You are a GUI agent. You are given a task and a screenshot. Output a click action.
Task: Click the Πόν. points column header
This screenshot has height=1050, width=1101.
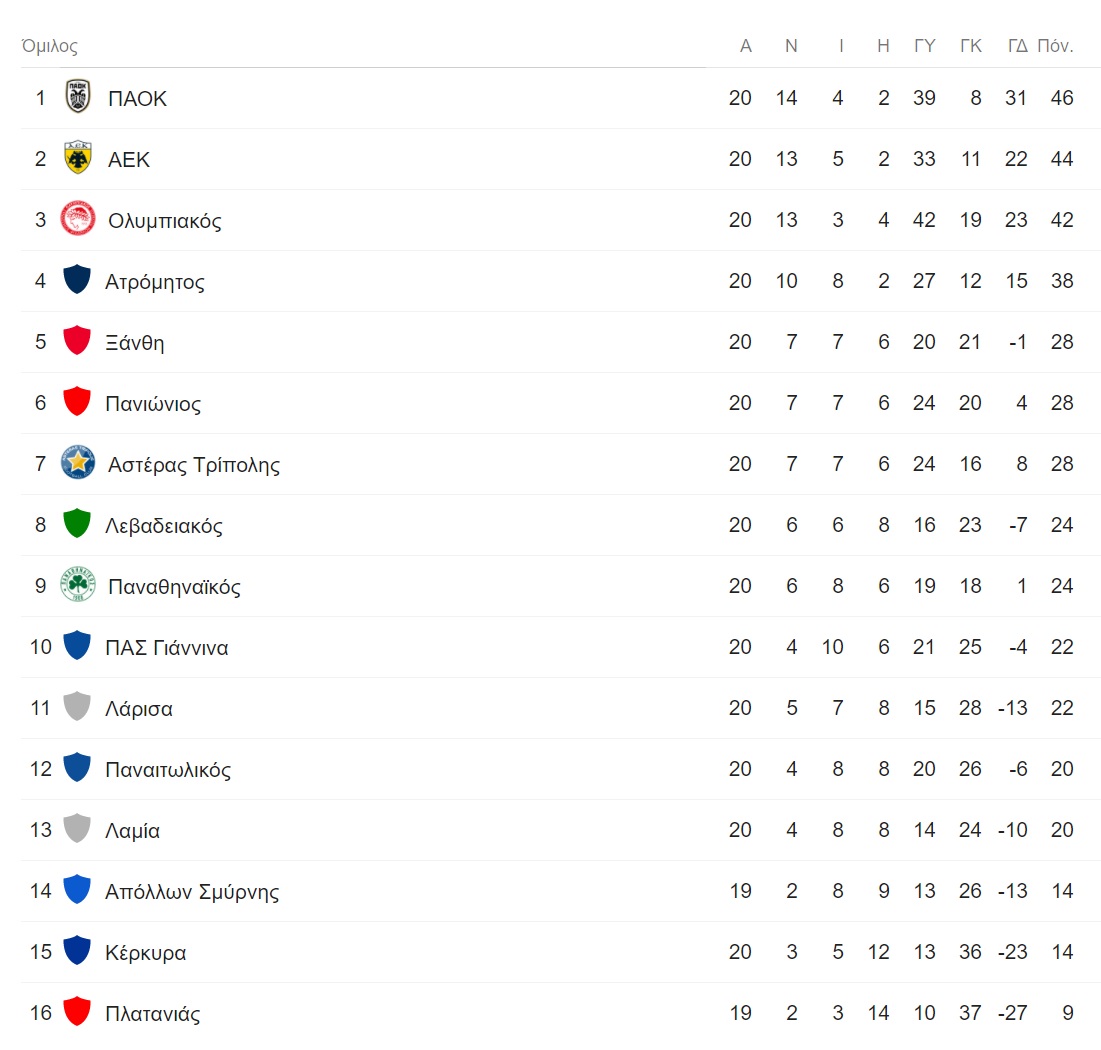click(1055, 46)
